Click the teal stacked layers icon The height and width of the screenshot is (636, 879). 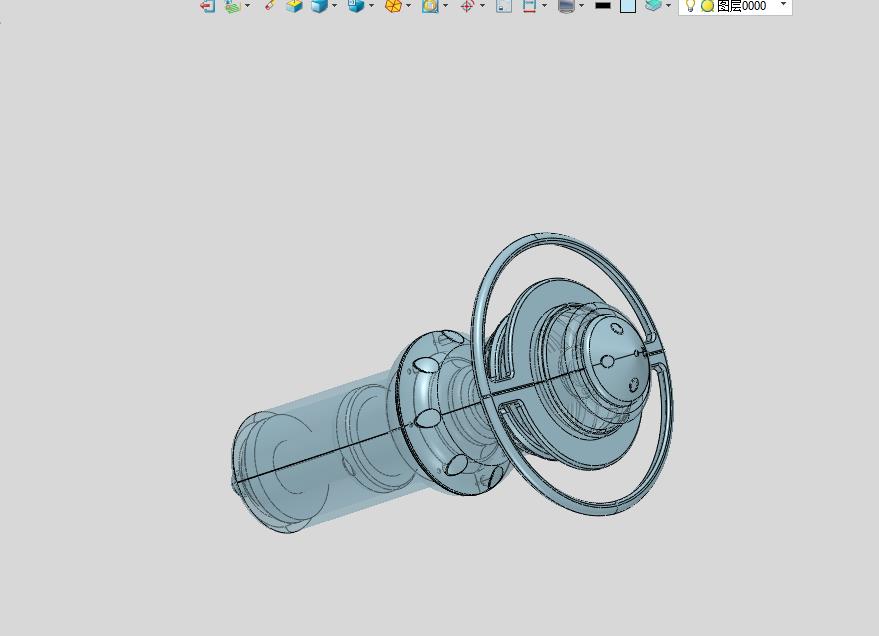[653, 5]
